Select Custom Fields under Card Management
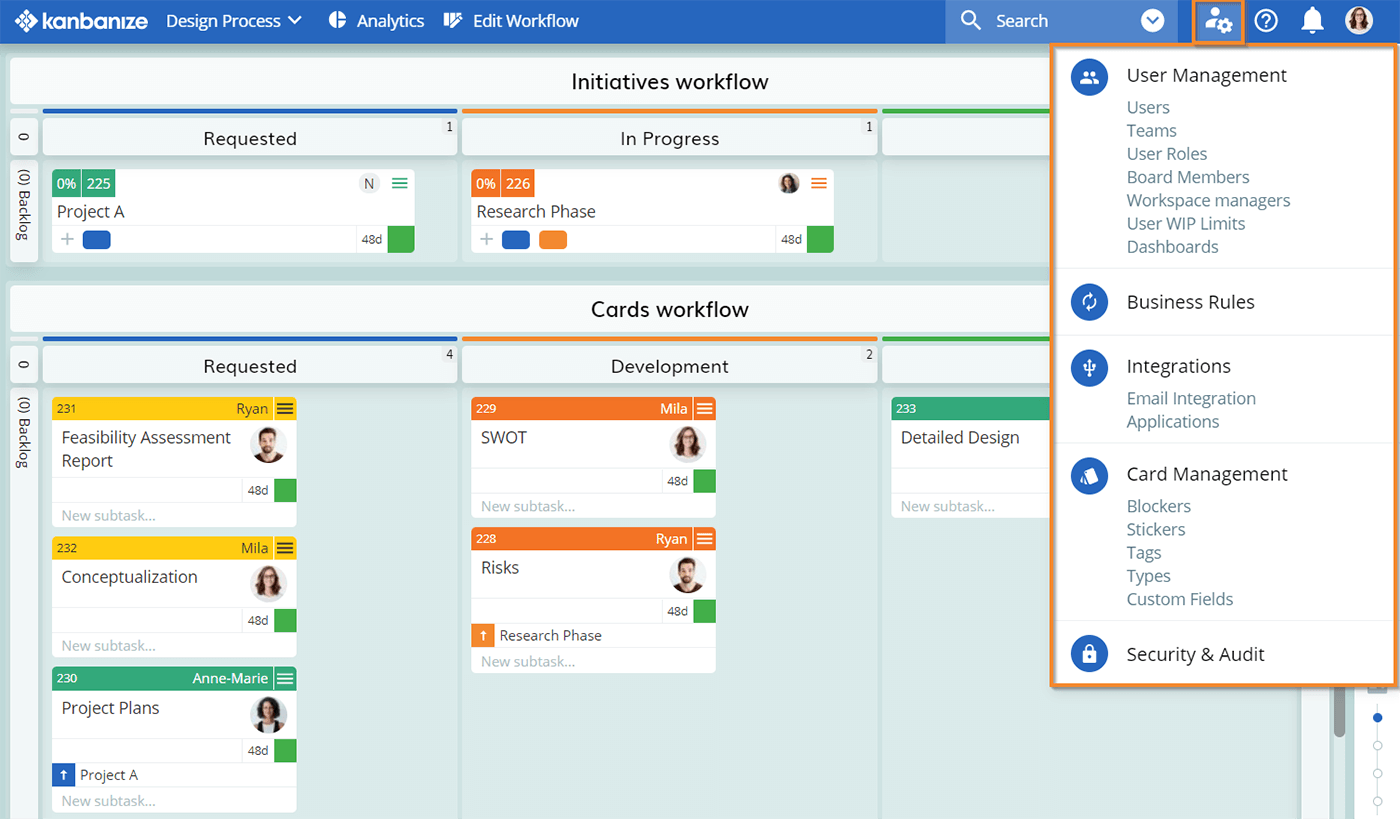Screen dimensions: 1400x819 click(x=1179, y=600)
